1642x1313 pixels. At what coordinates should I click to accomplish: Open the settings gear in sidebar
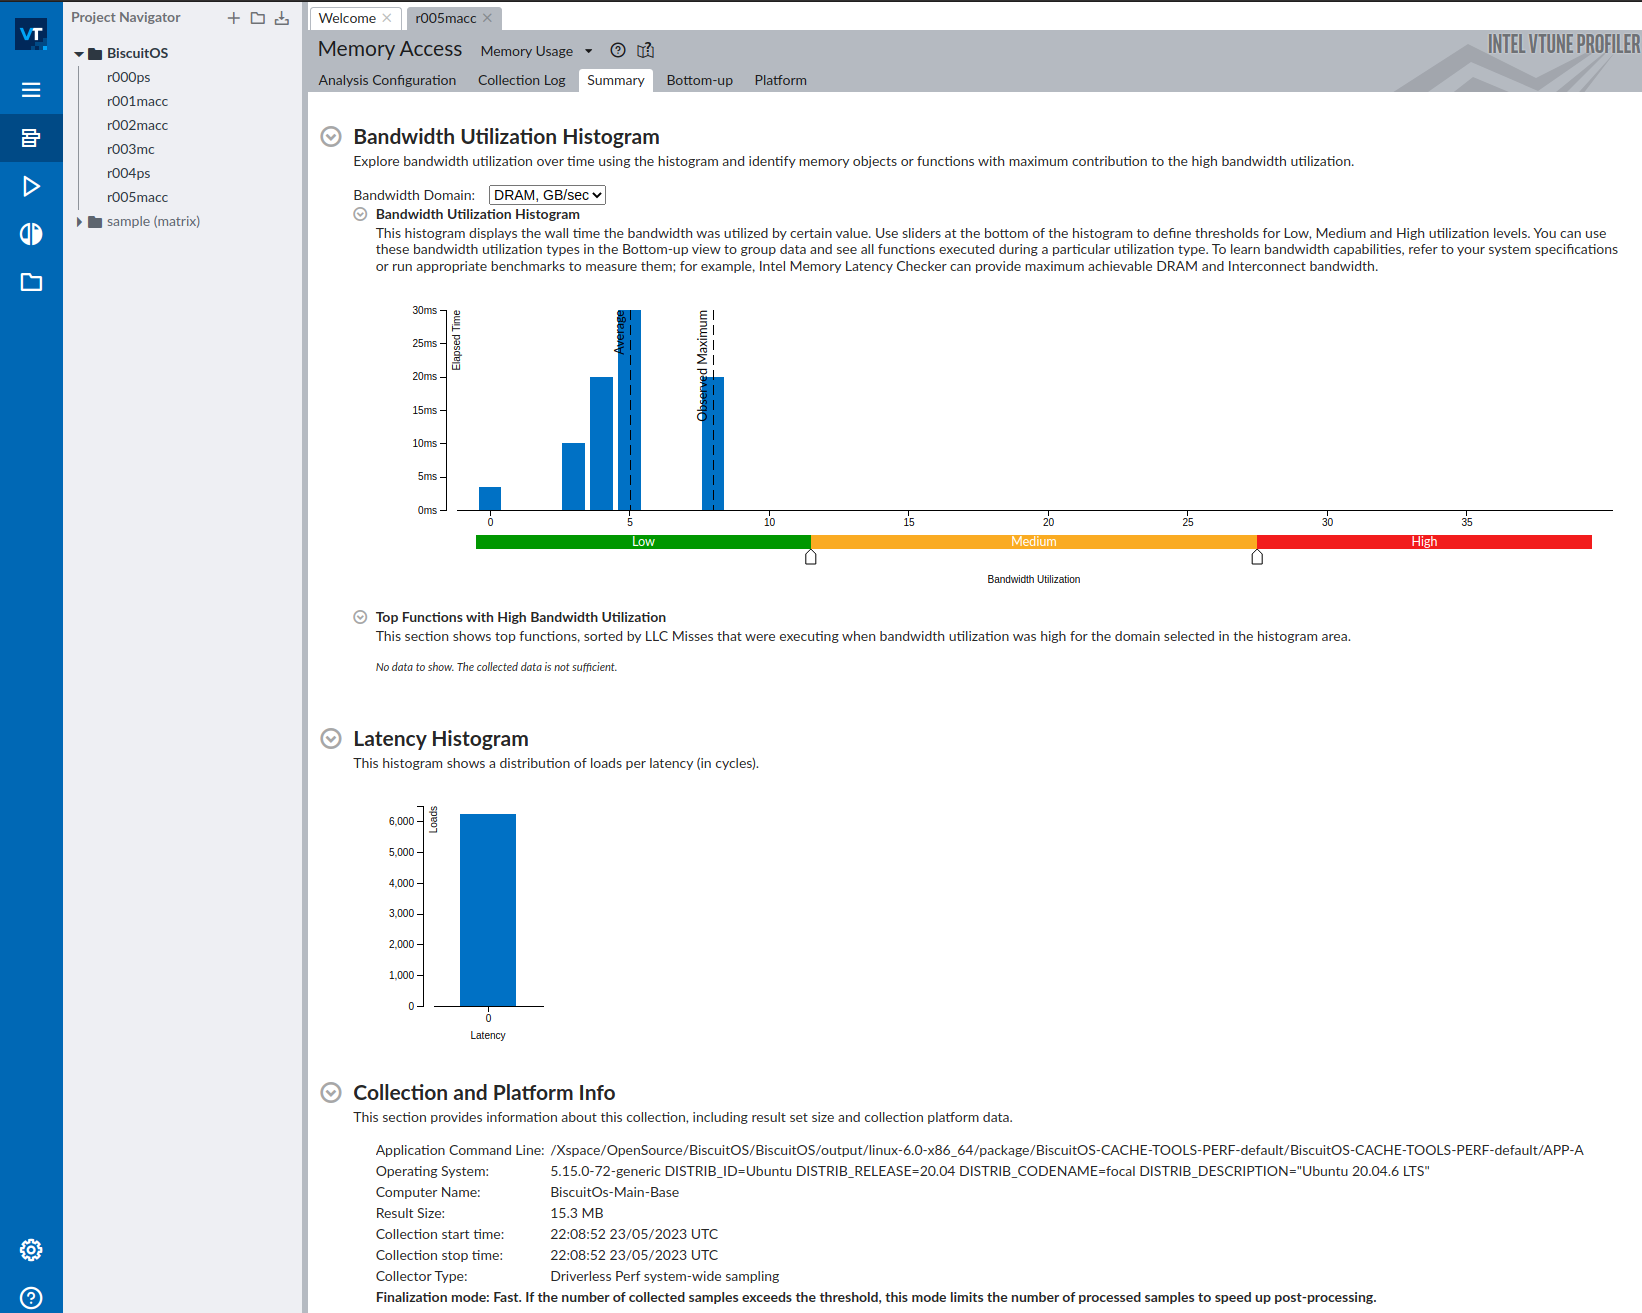coord(31,1250)
